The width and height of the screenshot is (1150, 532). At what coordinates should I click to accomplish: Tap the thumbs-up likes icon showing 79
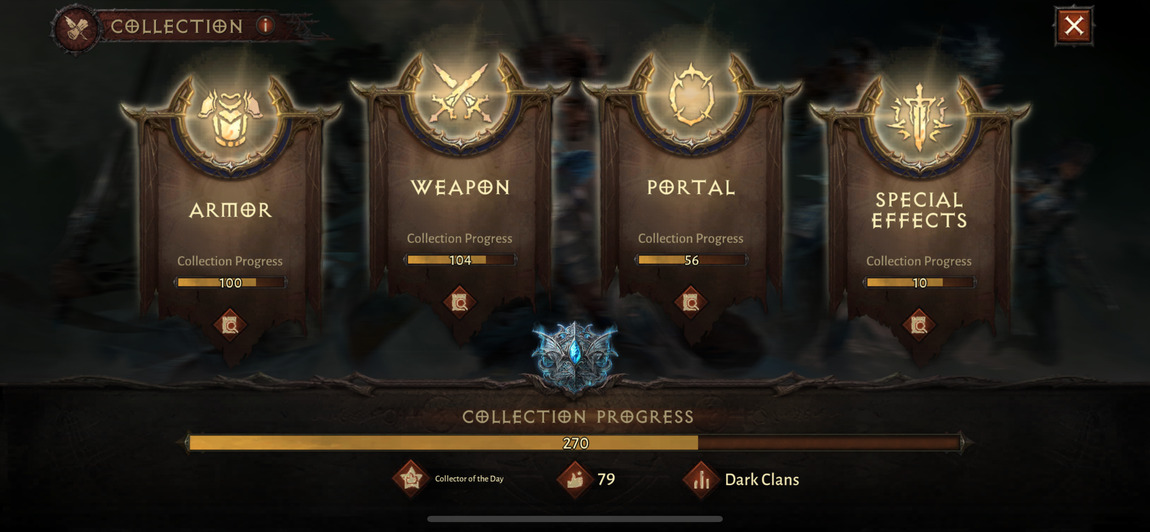[x=574, y=480]
